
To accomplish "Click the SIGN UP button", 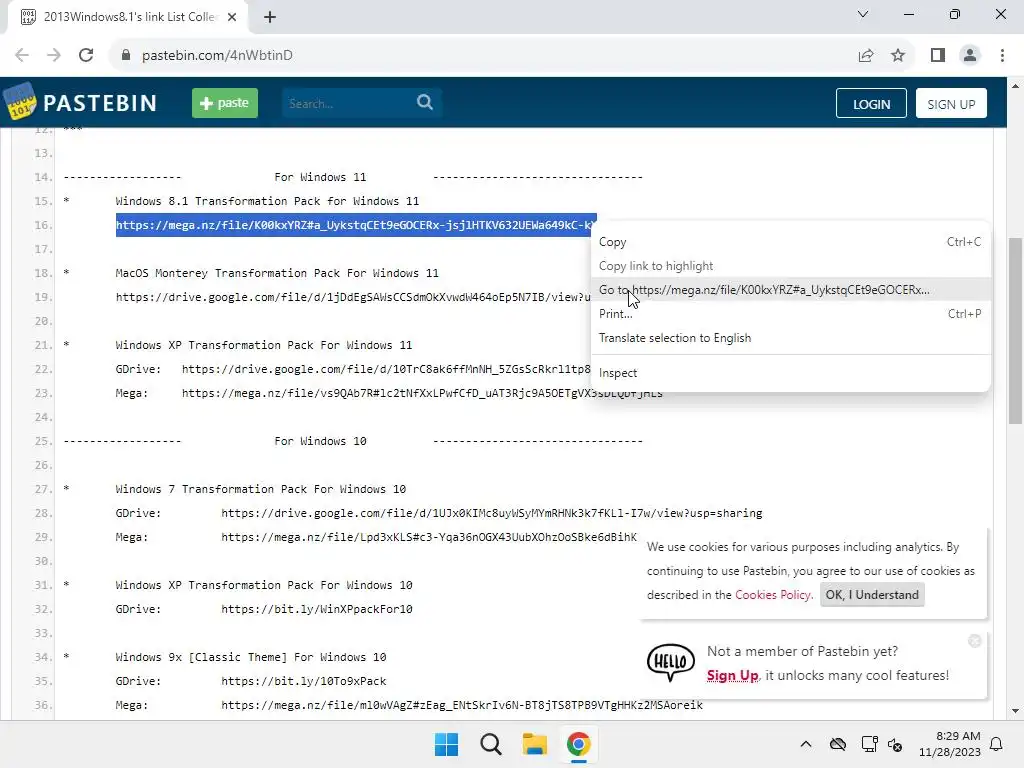I will click(x=951, y=104).
